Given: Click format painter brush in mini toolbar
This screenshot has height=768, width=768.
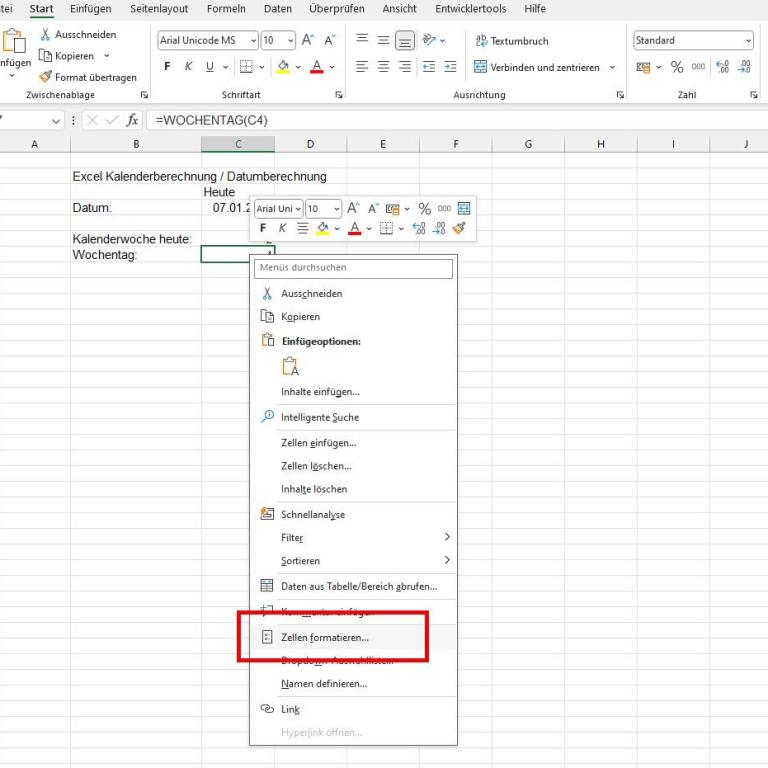Looking at the screenshot, I should coord(459,228).
